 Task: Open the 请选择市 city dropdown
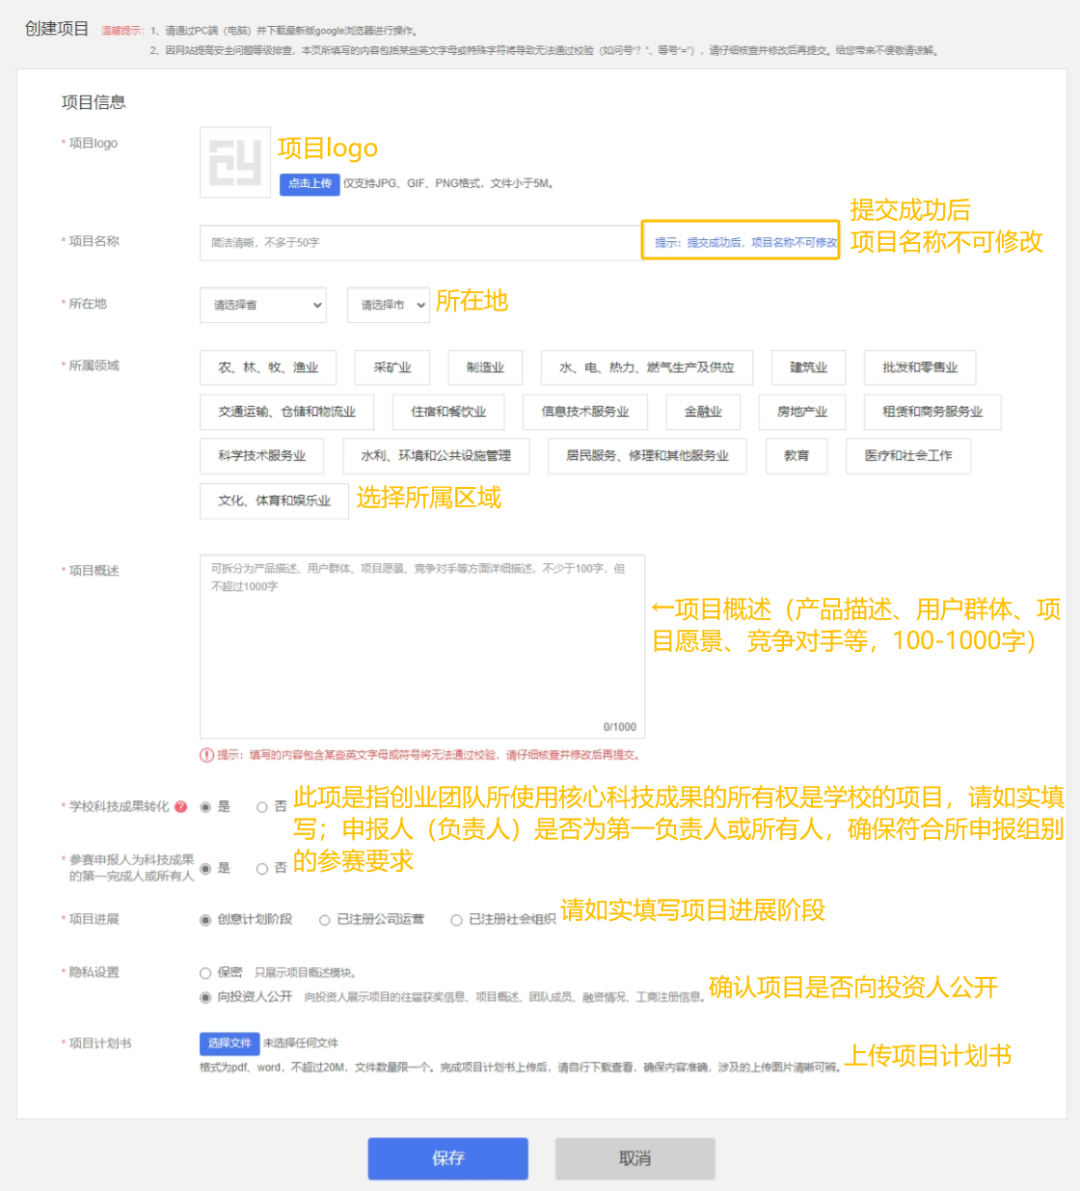tap(388, 305)
